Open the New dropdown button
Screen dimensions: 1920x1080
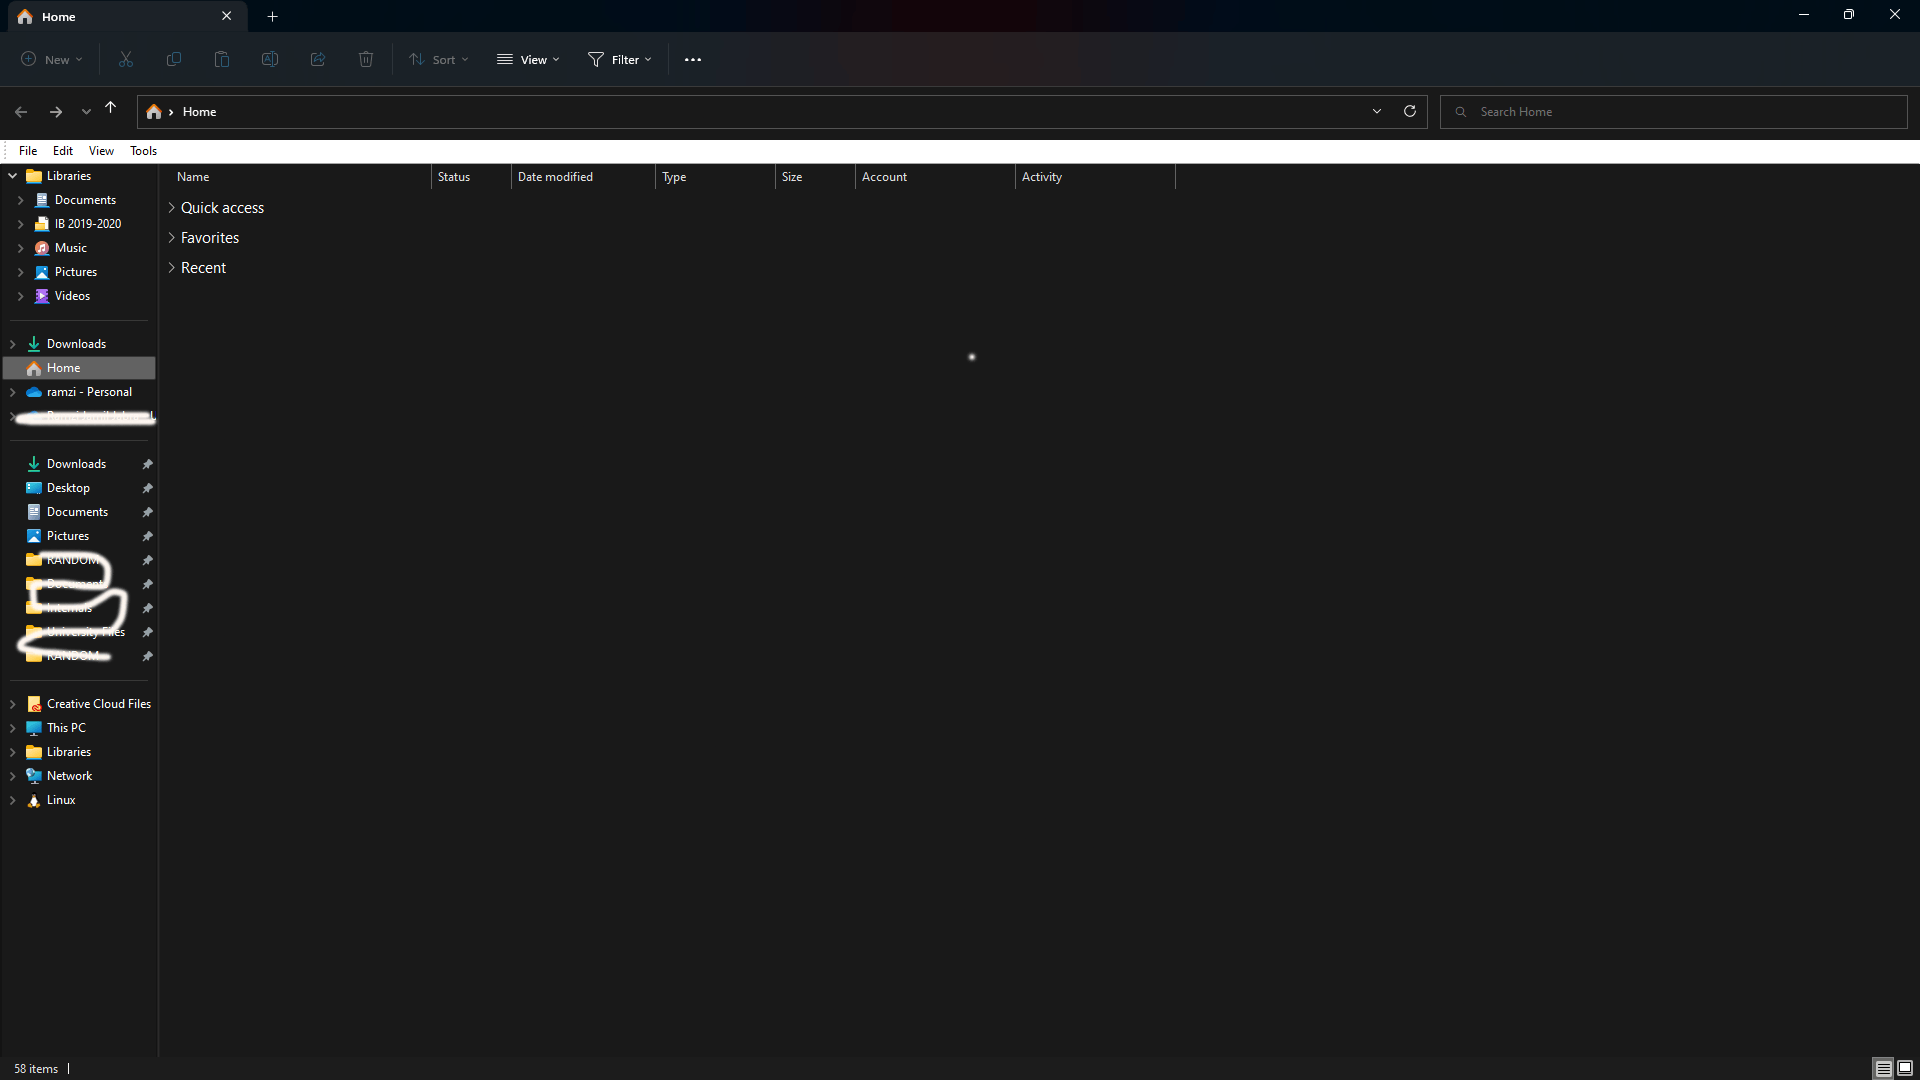[x=52, y=60]
